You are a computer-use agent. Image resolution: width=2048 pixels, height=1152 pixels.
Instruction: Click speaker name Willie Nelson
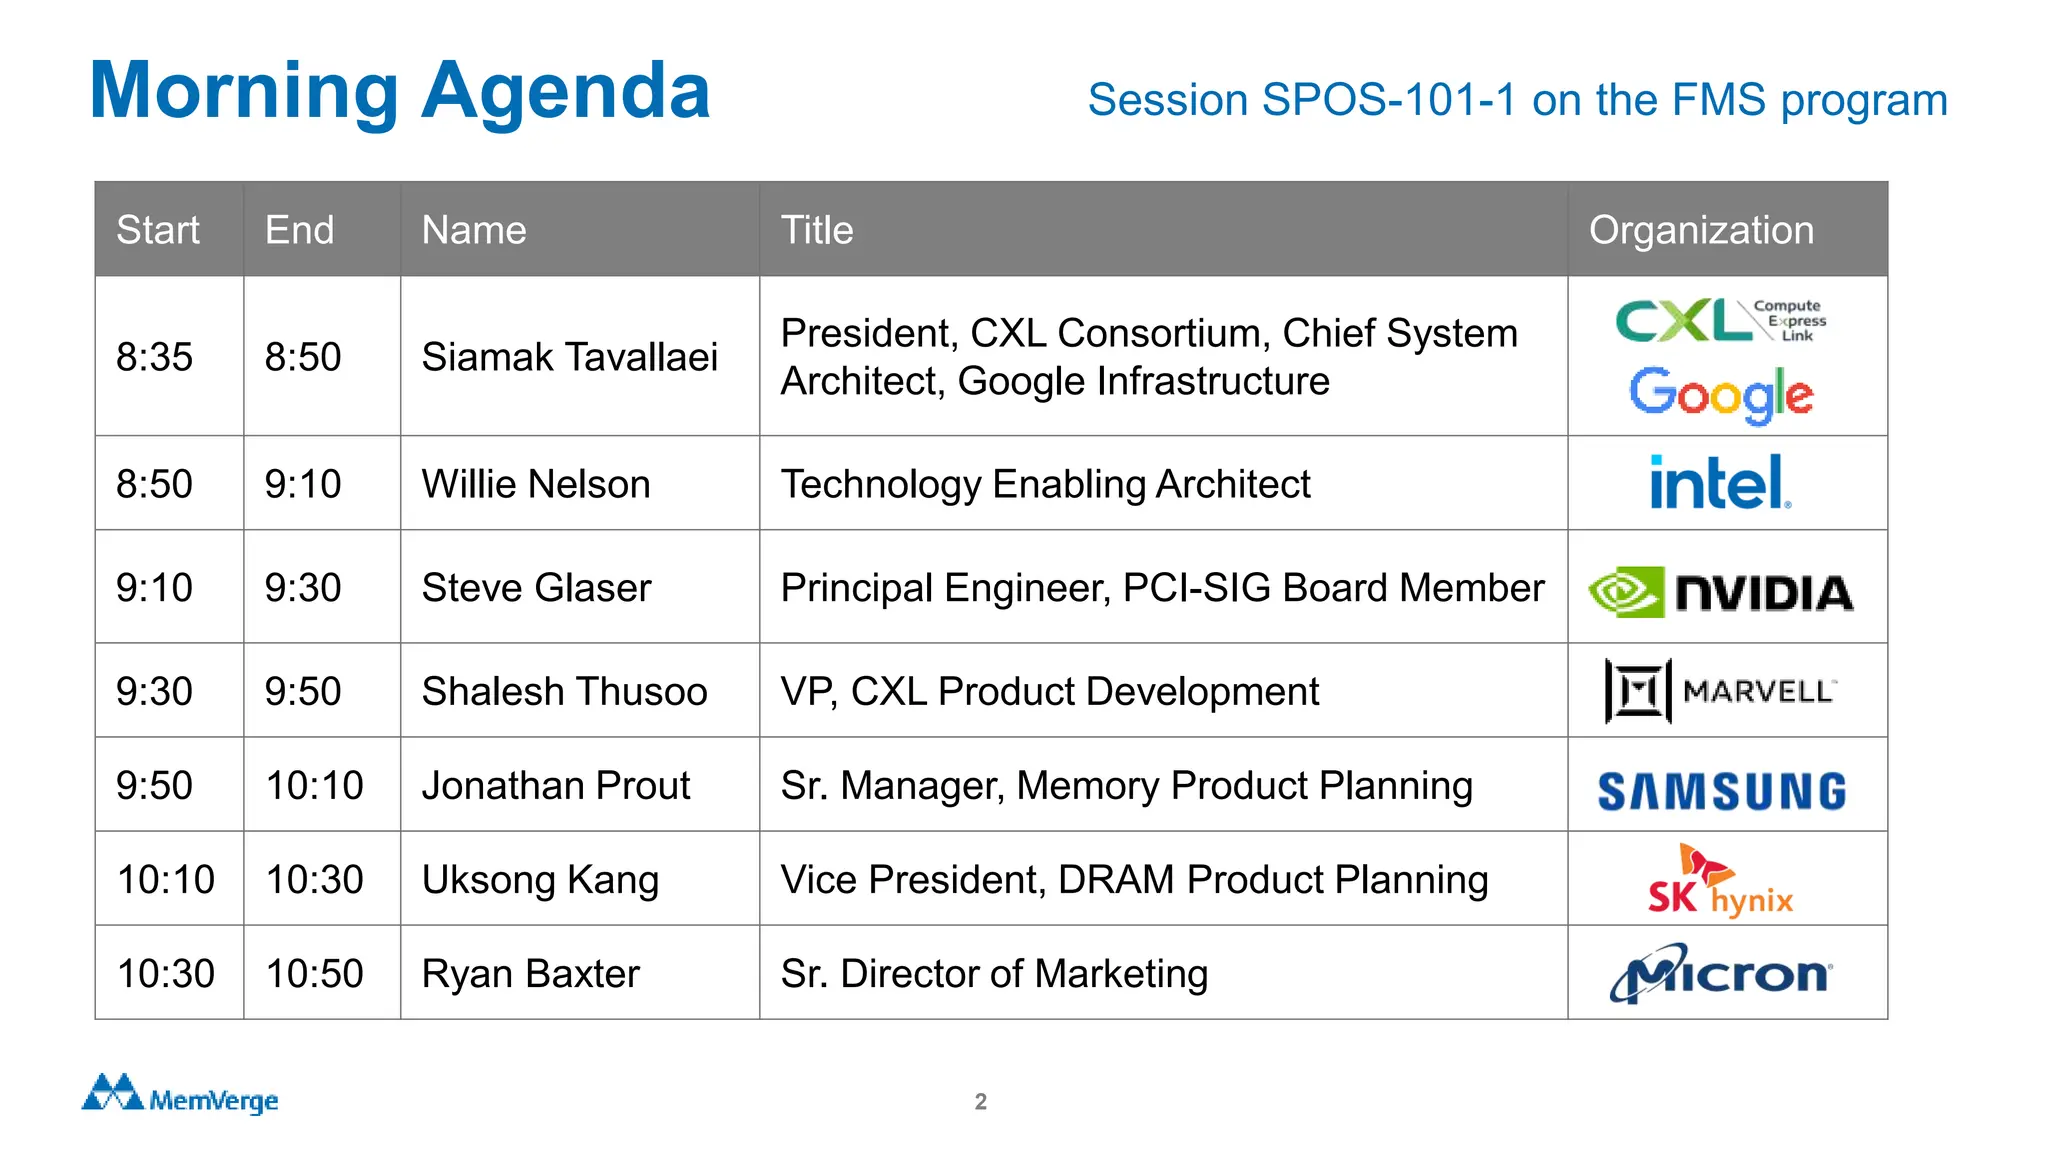pyautogui.click(x=536, y=484)
